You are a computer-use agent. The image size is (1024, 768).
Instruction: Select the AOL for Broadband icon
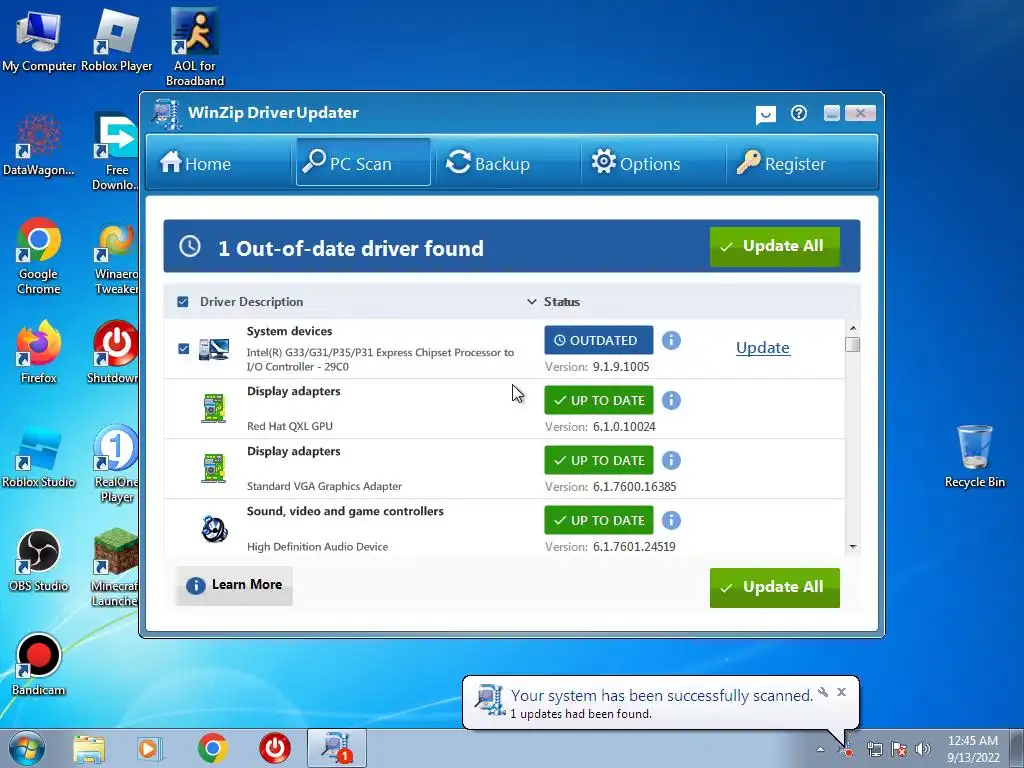pyautogui.click(x=195, y=47)
